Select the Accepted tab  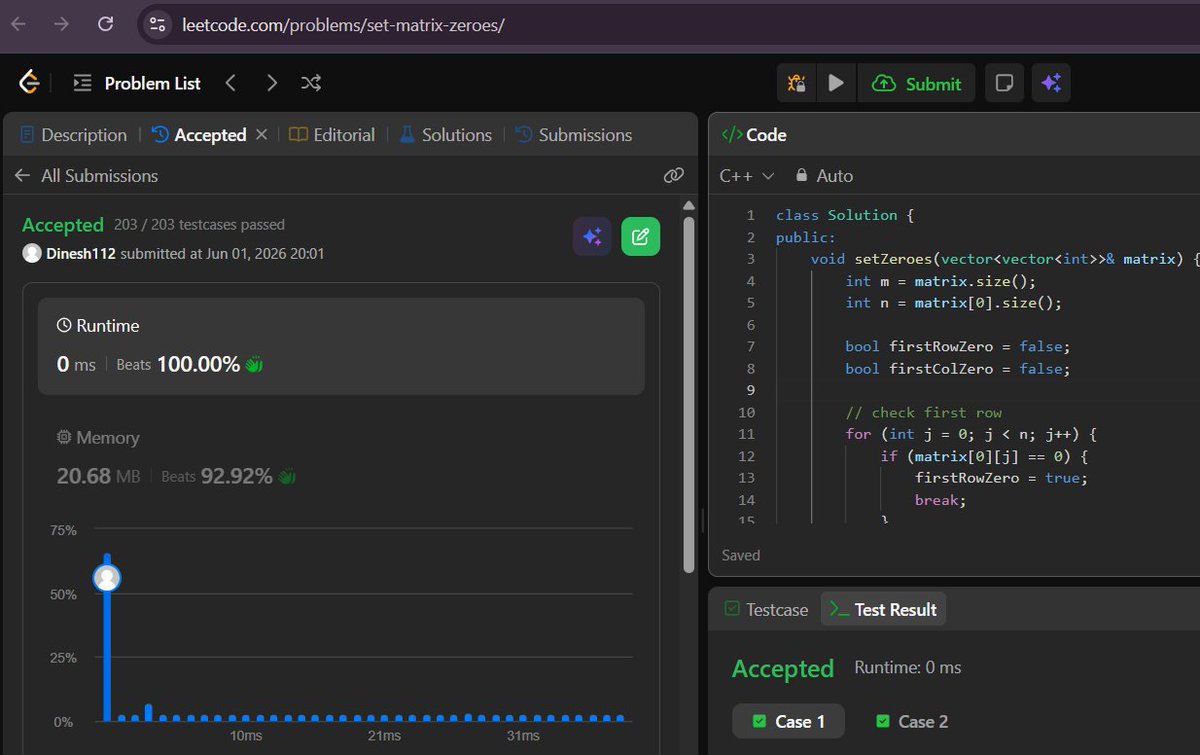click(x=199, y=135)
